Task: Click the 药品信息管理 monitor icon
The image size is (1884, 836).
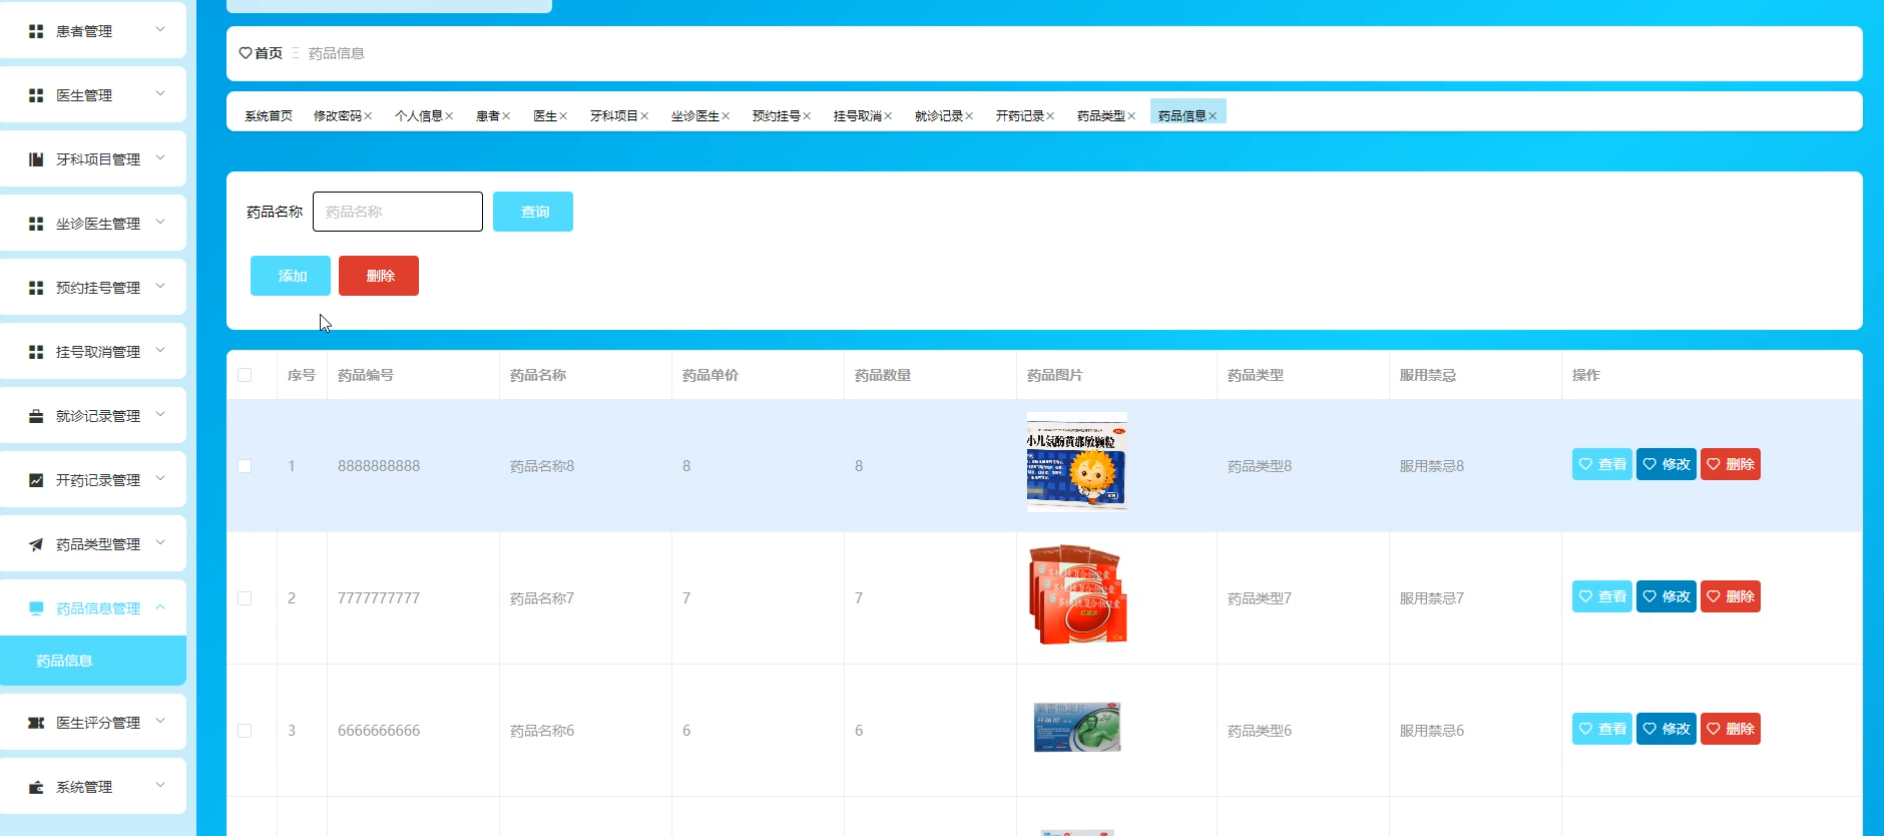Action: click(36, 608)
